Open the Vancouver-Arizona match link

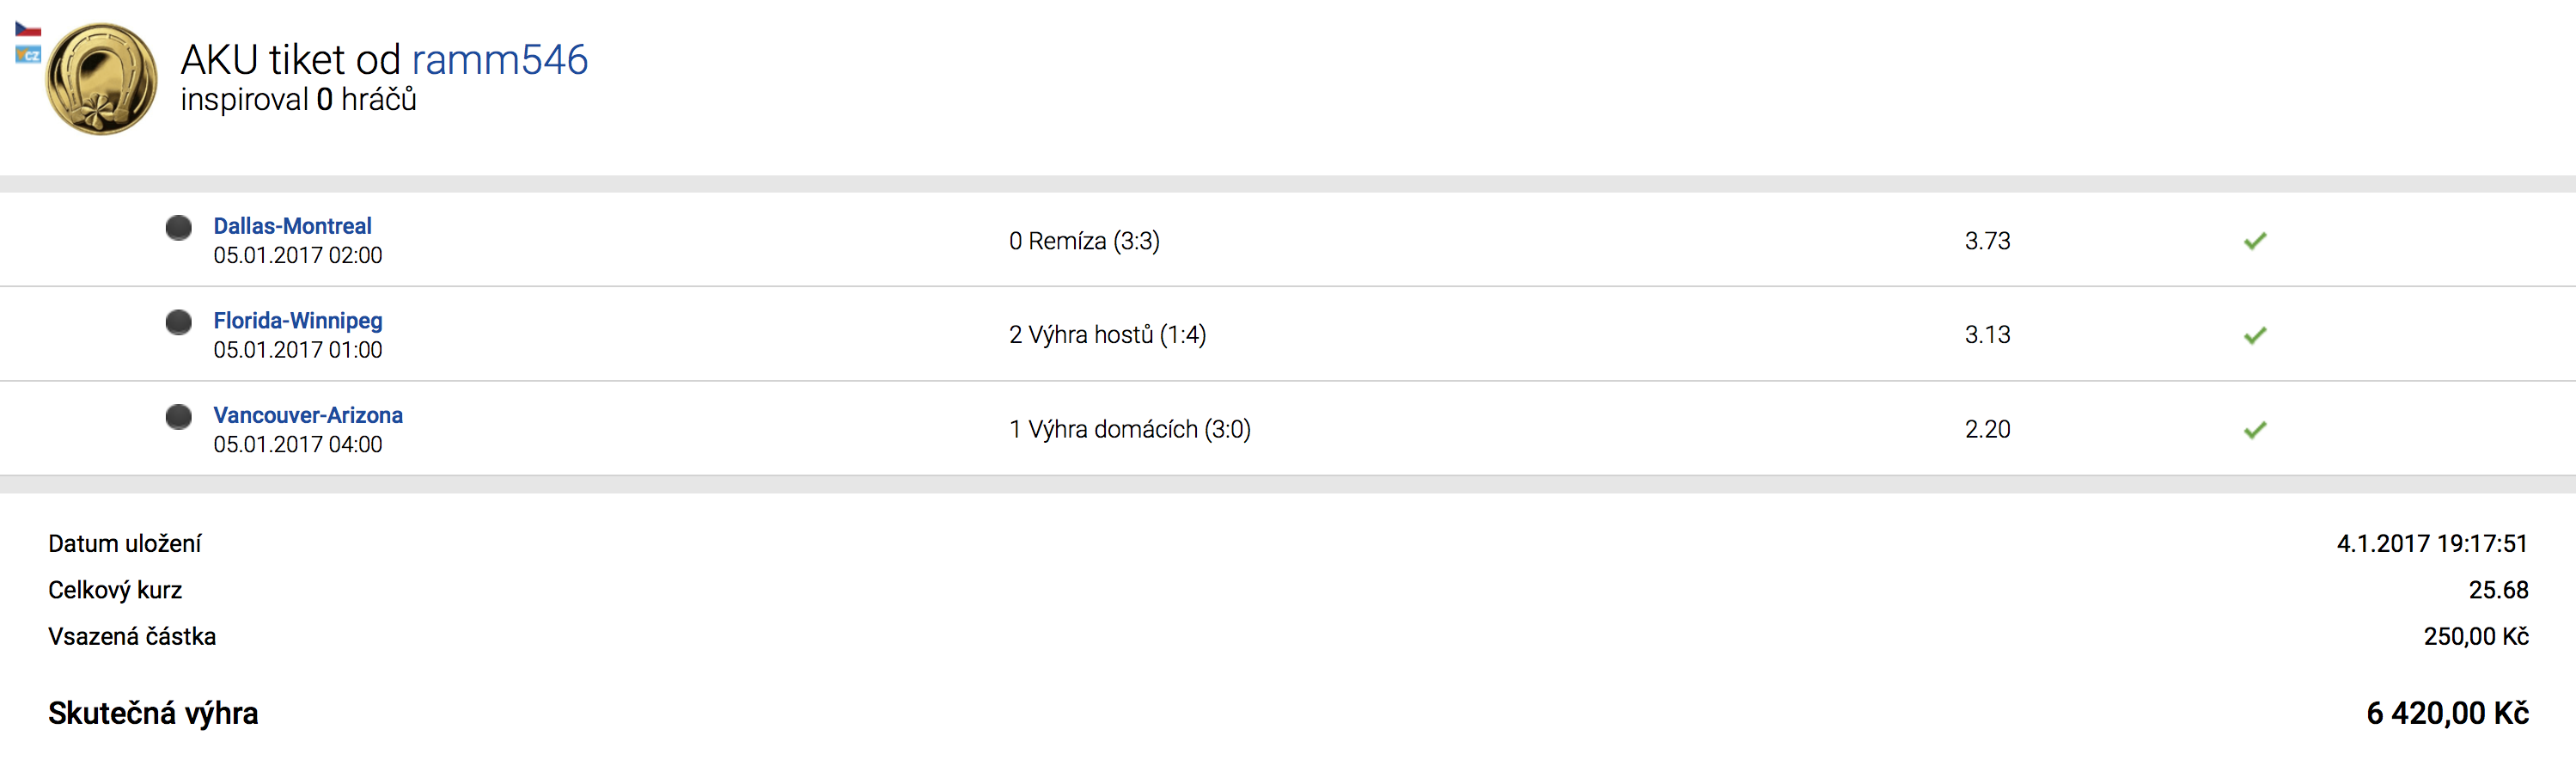(x=308, y=415)
